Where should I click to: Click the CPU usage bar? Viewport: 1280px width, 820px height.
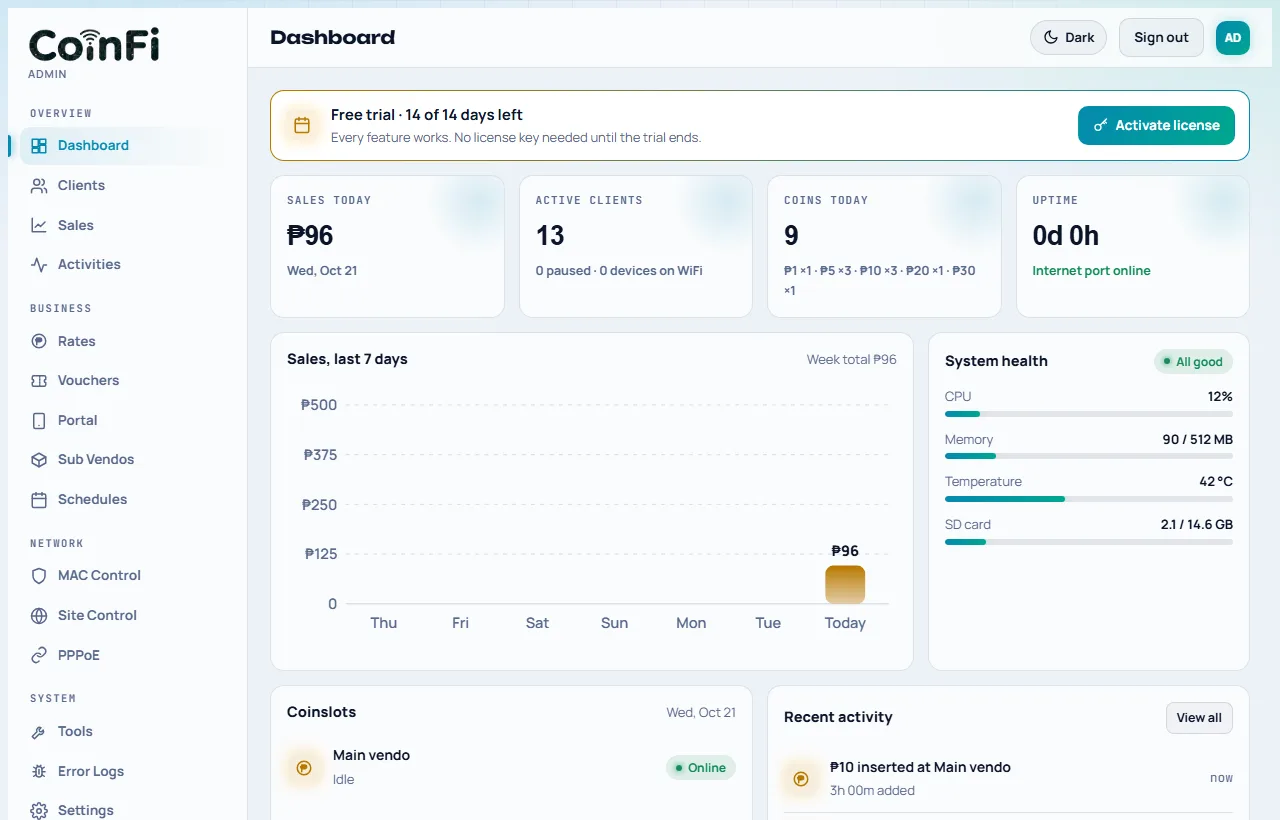[1089, 414]
